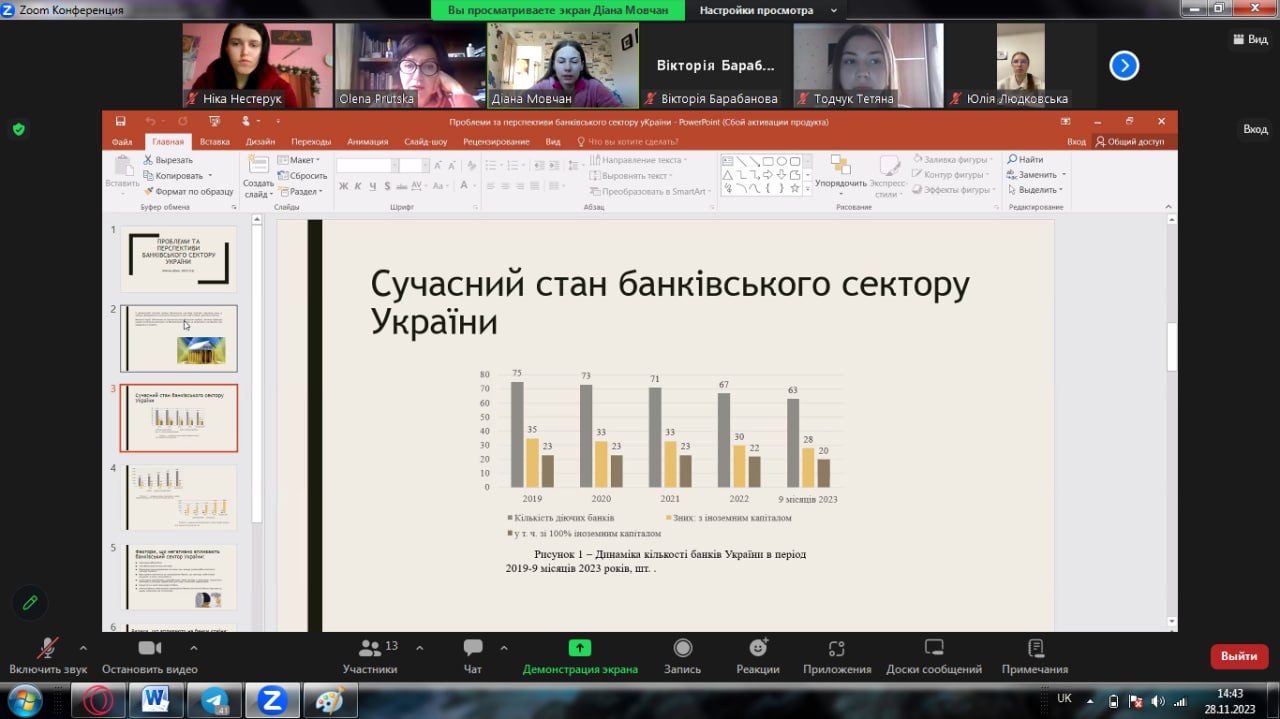This screenshot has height=719, width=1280.
Task: Toggle Демонстрация экрана screen share
Action: pyautogui.click(x=580, y=655)
